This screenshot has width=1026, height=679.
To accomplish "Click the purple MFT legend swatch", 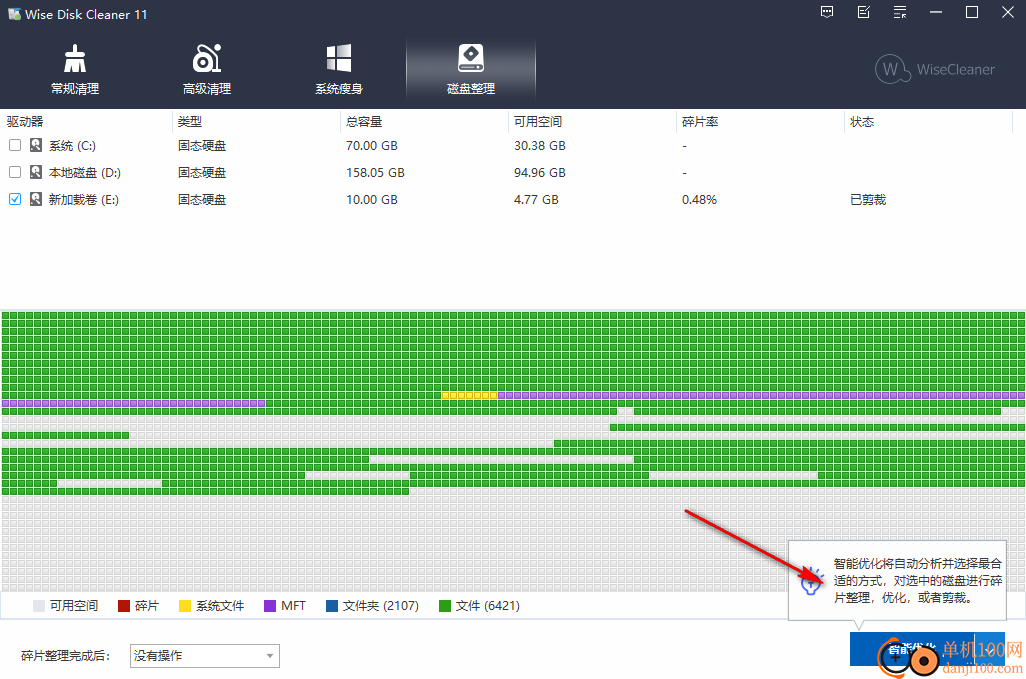I will tap(270, 606).
